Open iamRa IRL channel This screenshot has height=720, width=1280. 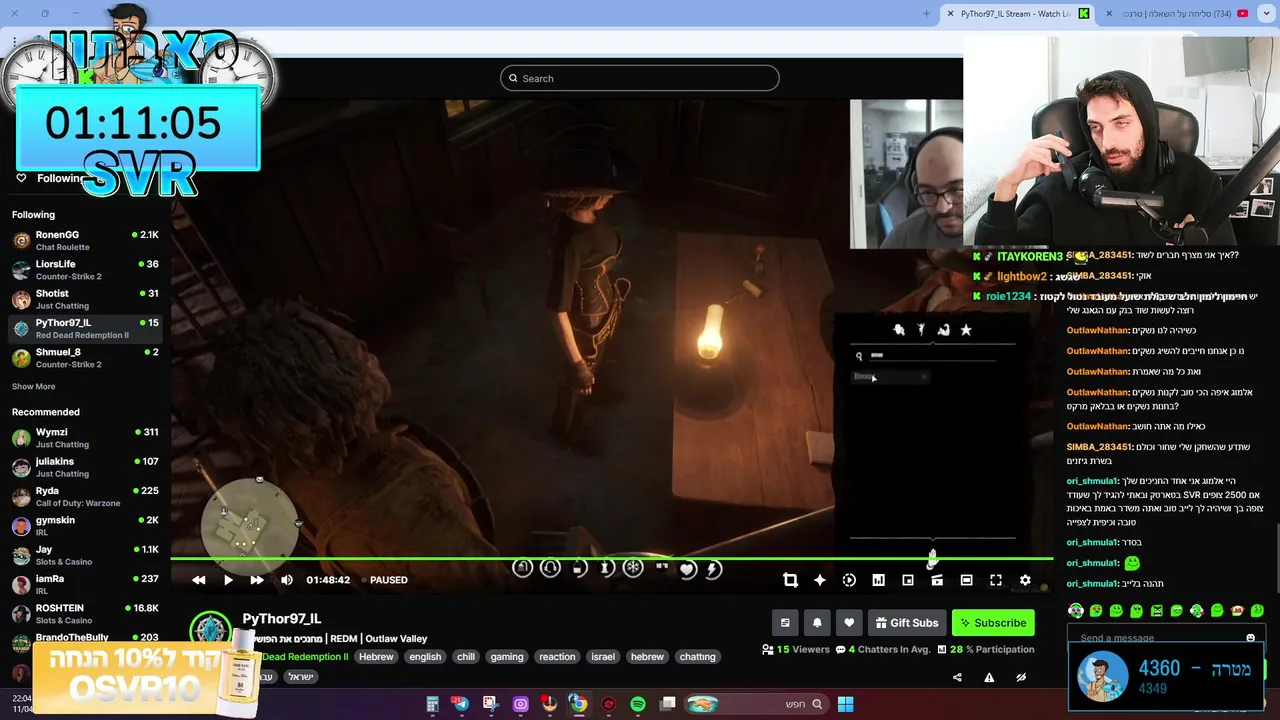85,584
